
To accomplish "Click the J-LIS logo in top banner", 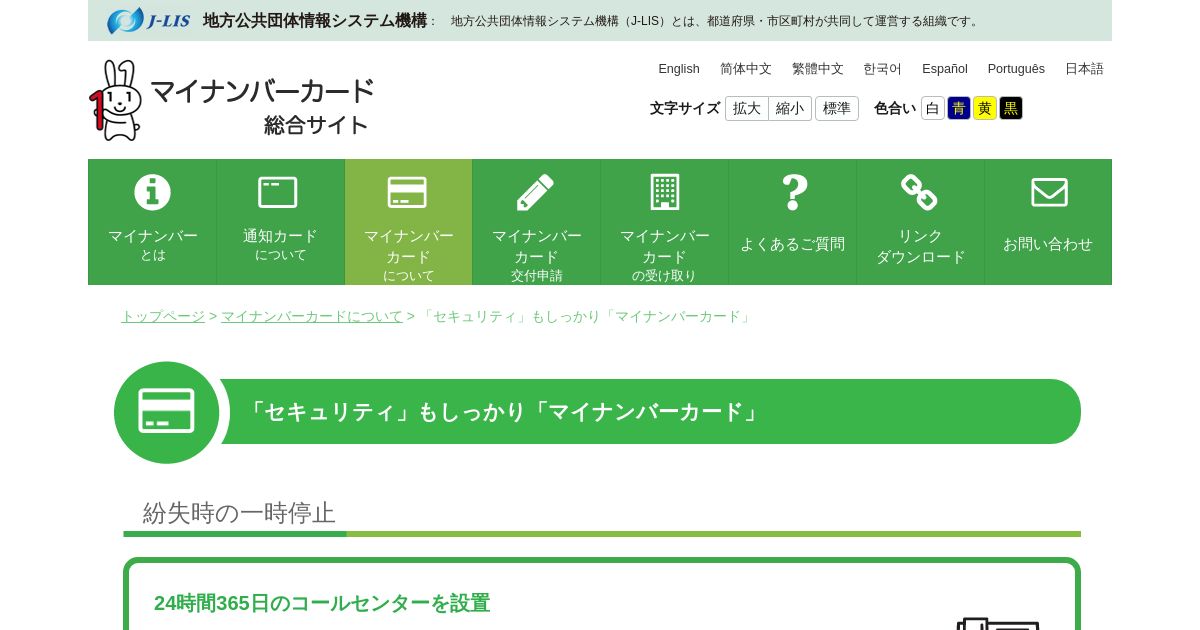I will pyautogui.click(x=148, y=20).
